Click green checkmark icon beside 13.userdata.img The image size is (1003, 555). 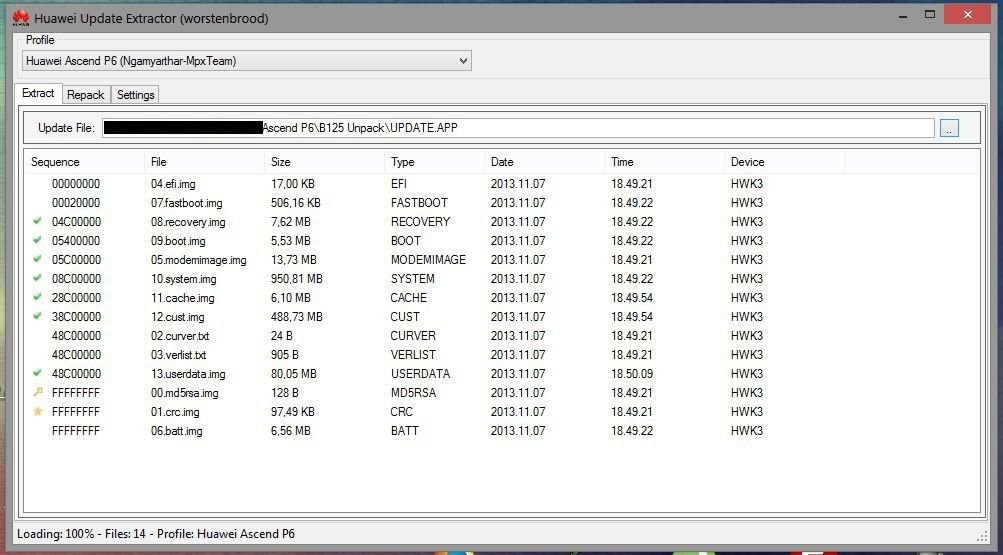pos(37,373)
